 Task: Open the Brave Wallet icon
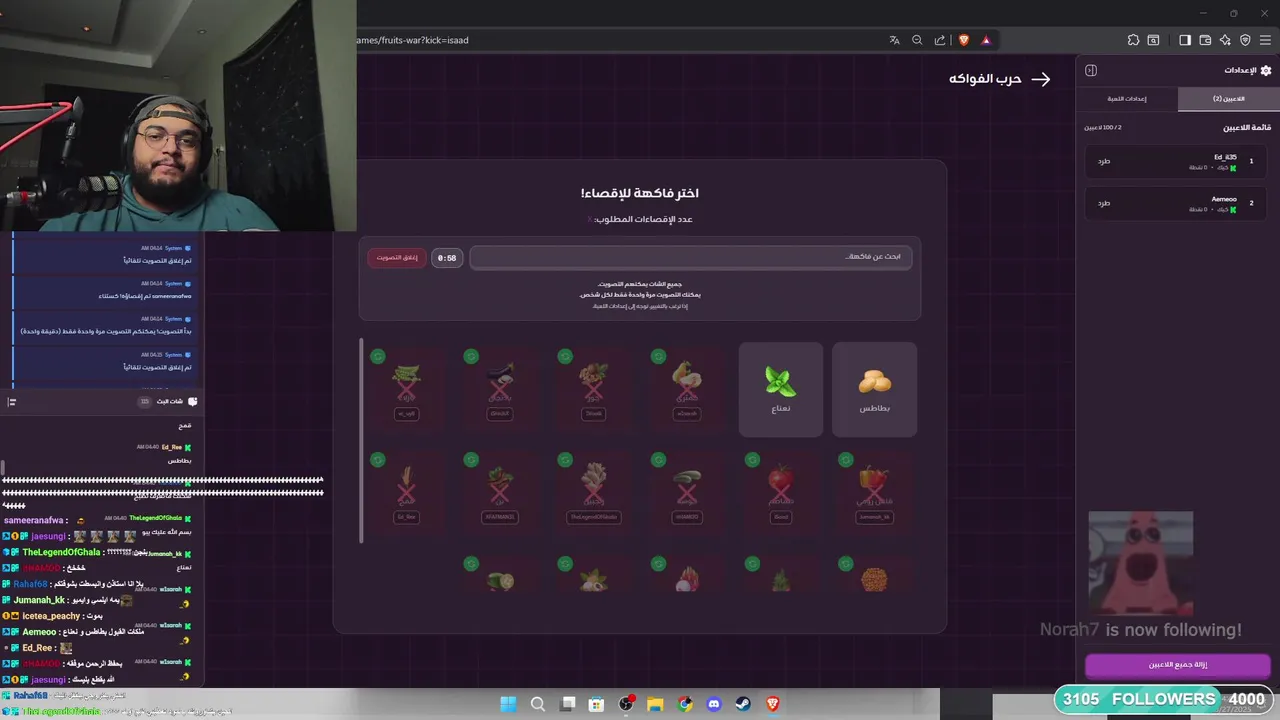[1205, 40]
